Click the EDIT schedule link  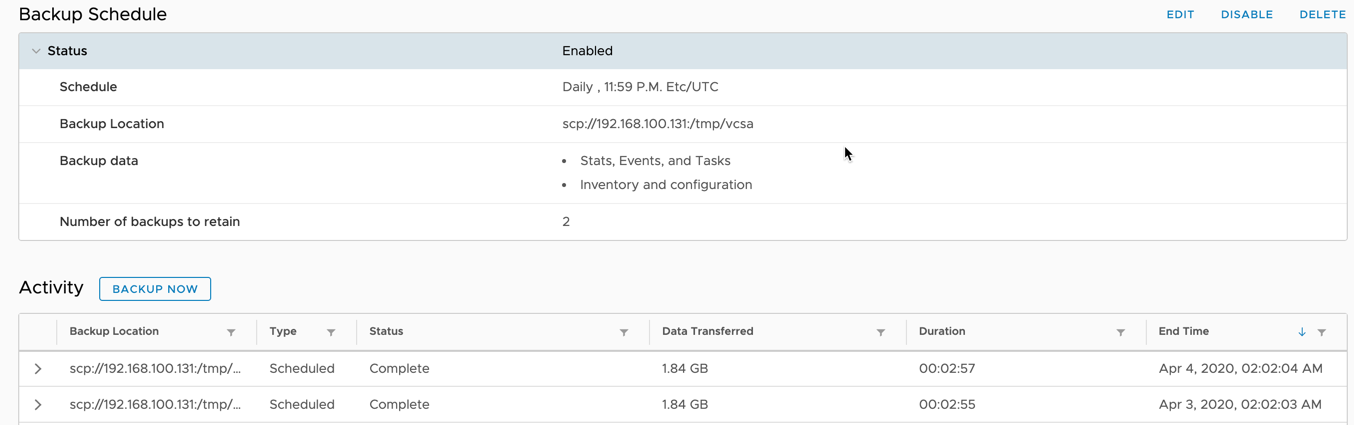1180,15
